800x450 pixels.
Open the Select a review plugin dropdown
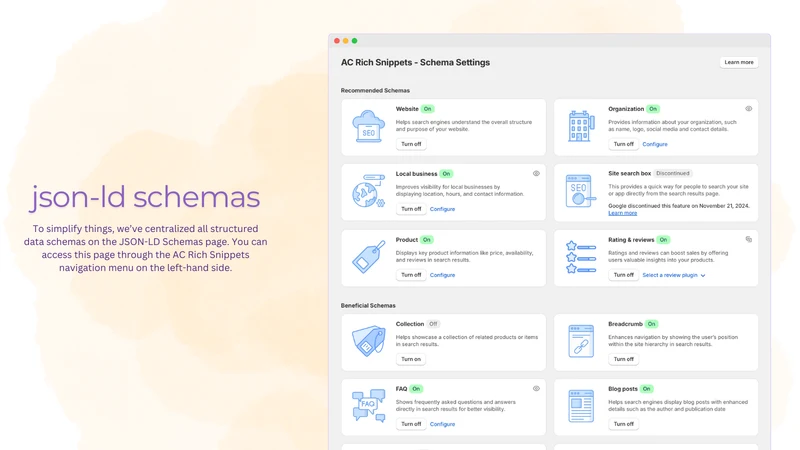(673, 275)
